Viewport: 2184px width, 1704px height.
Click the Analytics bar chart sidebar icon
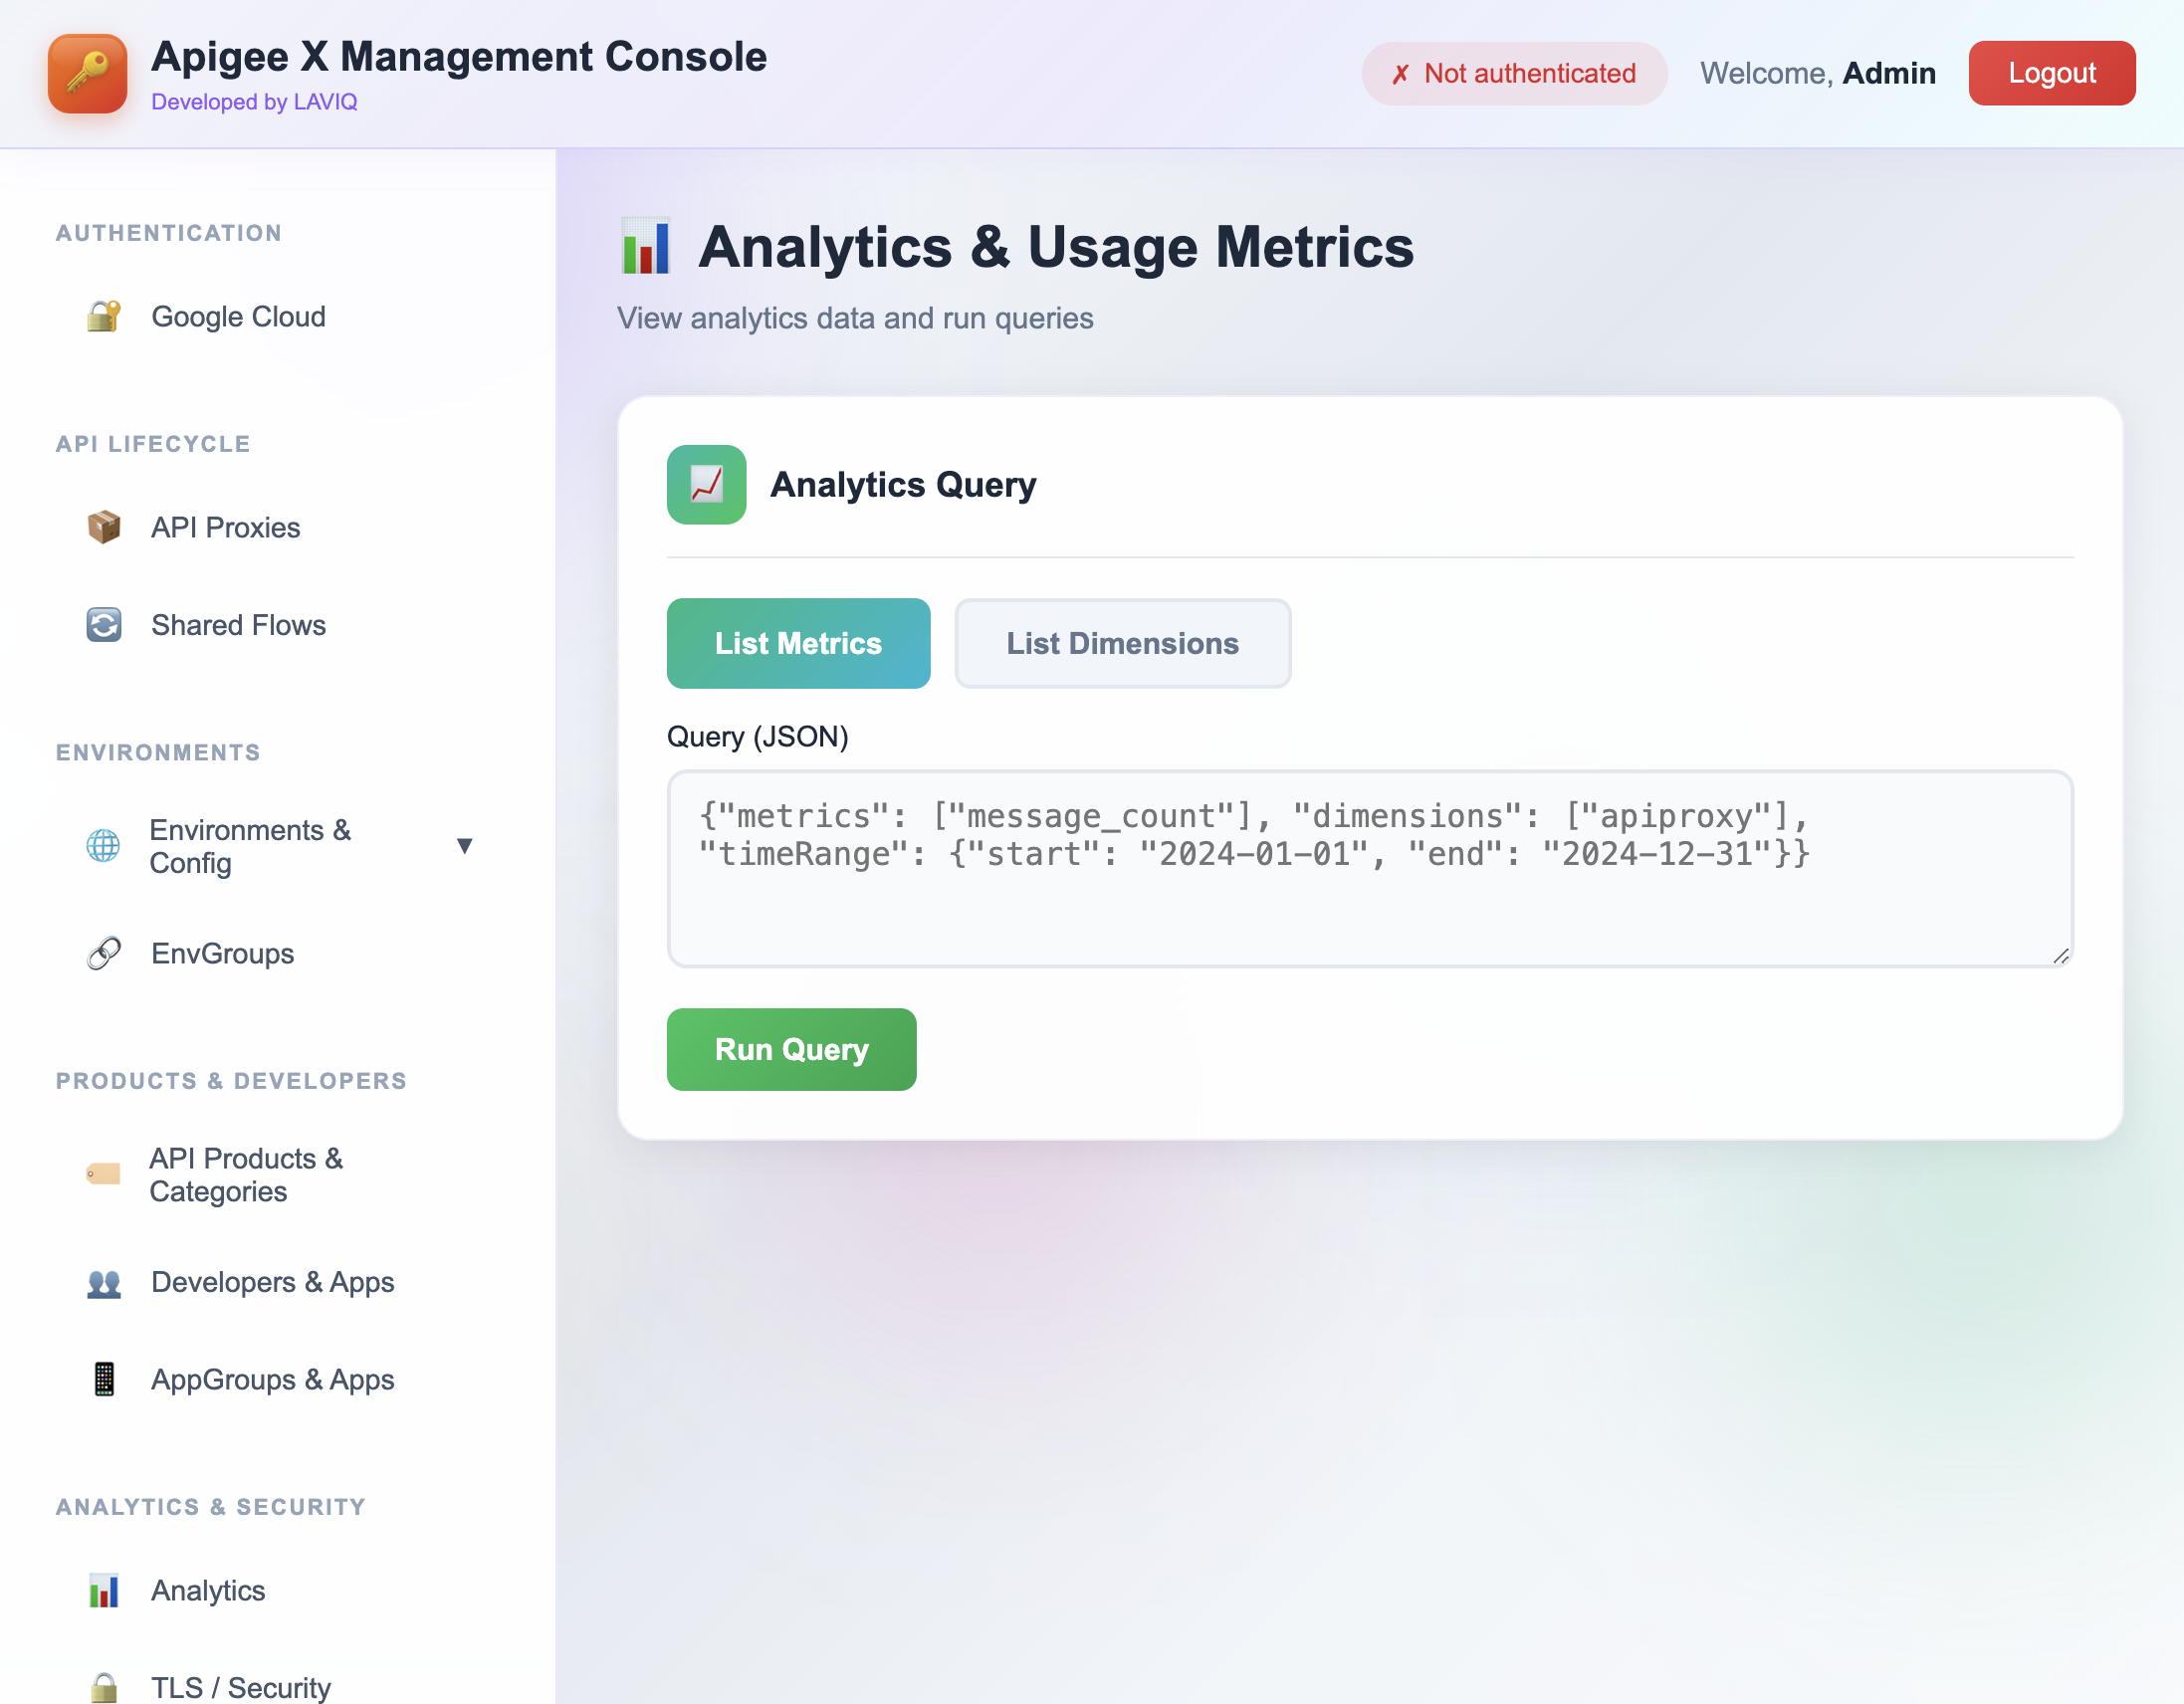104,1590
